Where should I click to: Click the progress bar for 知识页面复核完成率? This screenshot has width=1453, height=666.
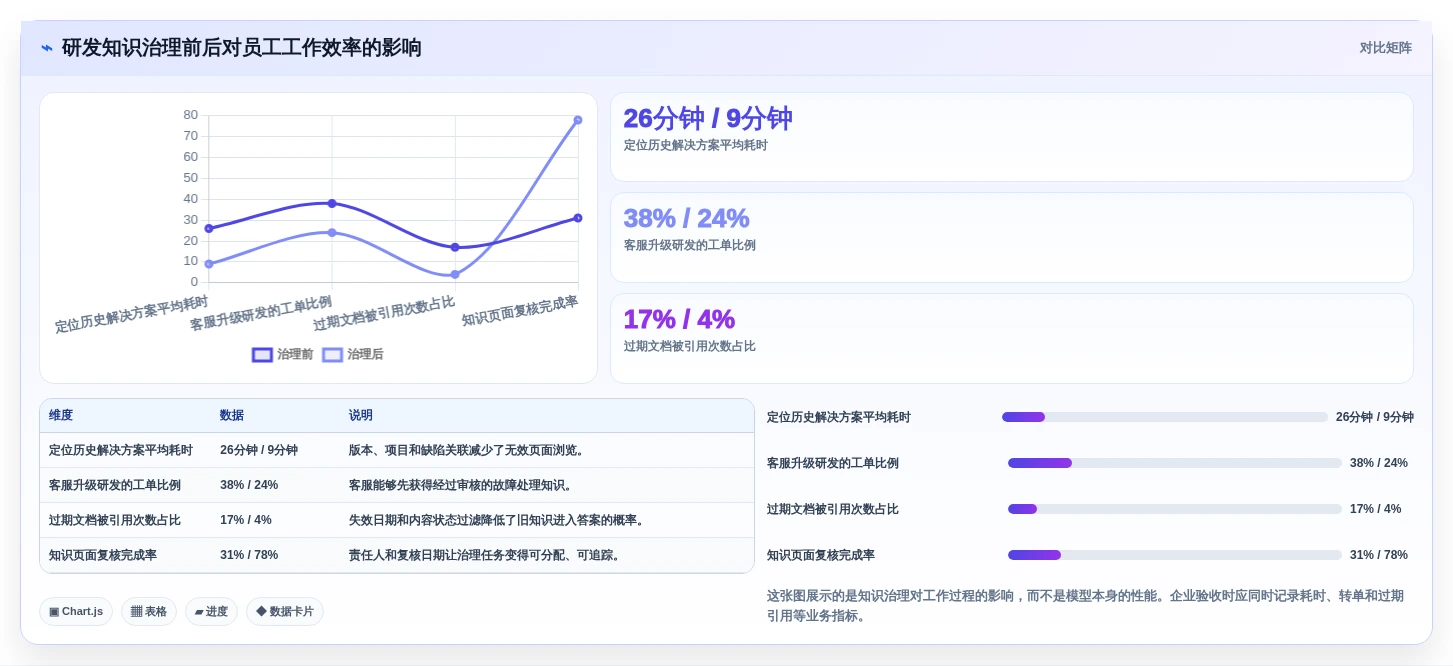click(1175, 555)
